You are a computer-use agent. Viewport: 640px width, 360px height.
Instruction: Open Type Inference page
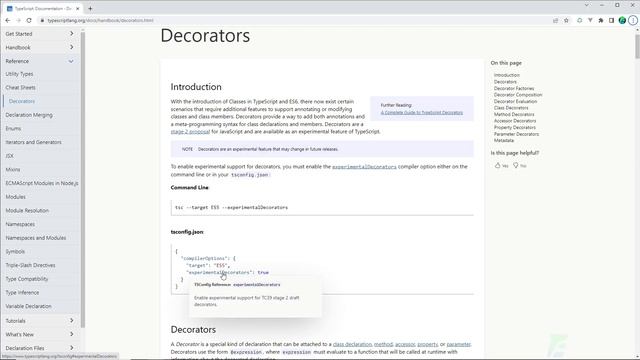(22, 293)
